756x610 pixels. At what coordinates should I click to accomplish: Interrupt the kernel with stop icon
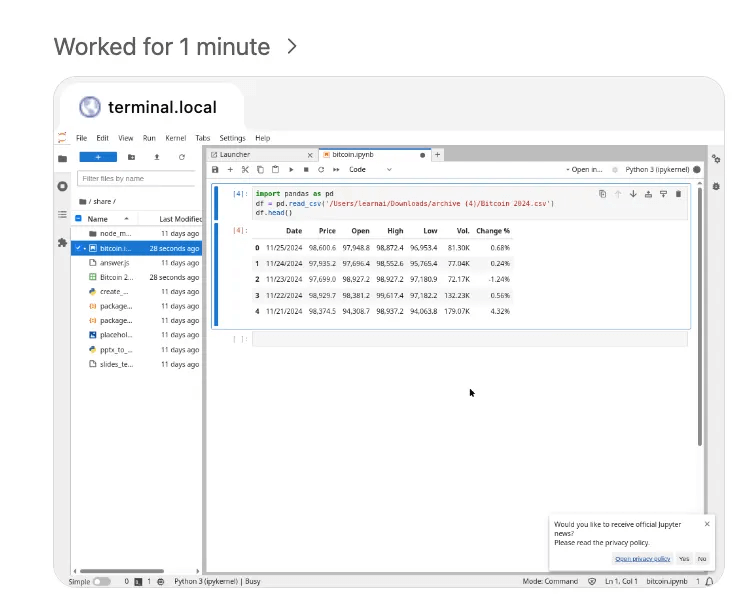pos(306,170)
